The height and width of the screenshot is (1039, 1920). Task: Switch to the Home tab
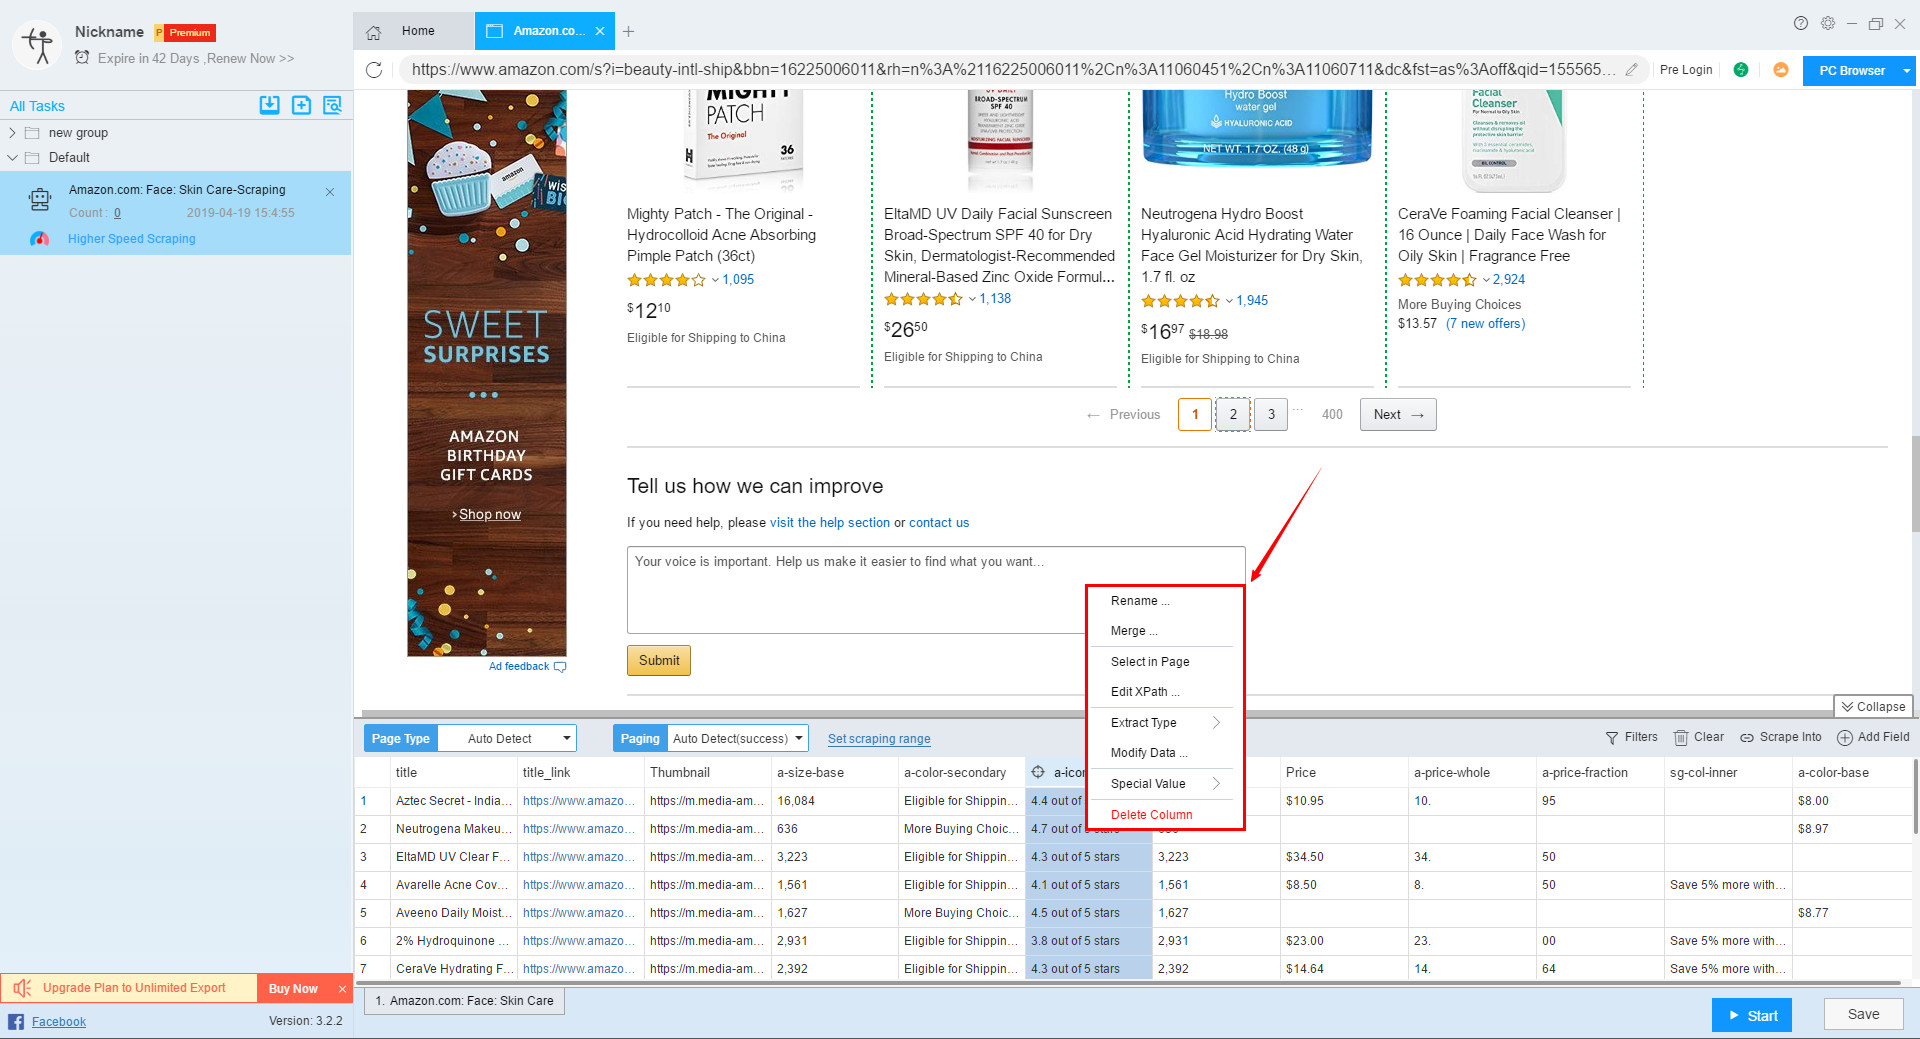(414, 31)
